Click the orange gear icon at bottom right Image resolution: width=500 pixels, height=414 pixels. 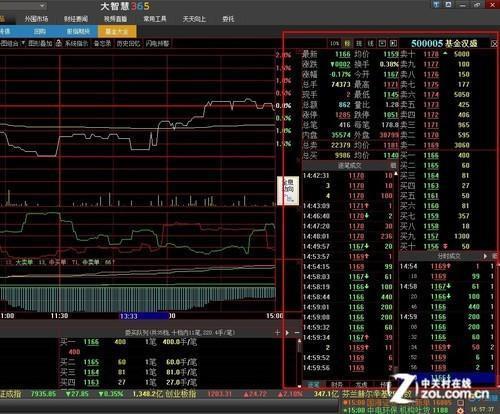pos(461,411)
